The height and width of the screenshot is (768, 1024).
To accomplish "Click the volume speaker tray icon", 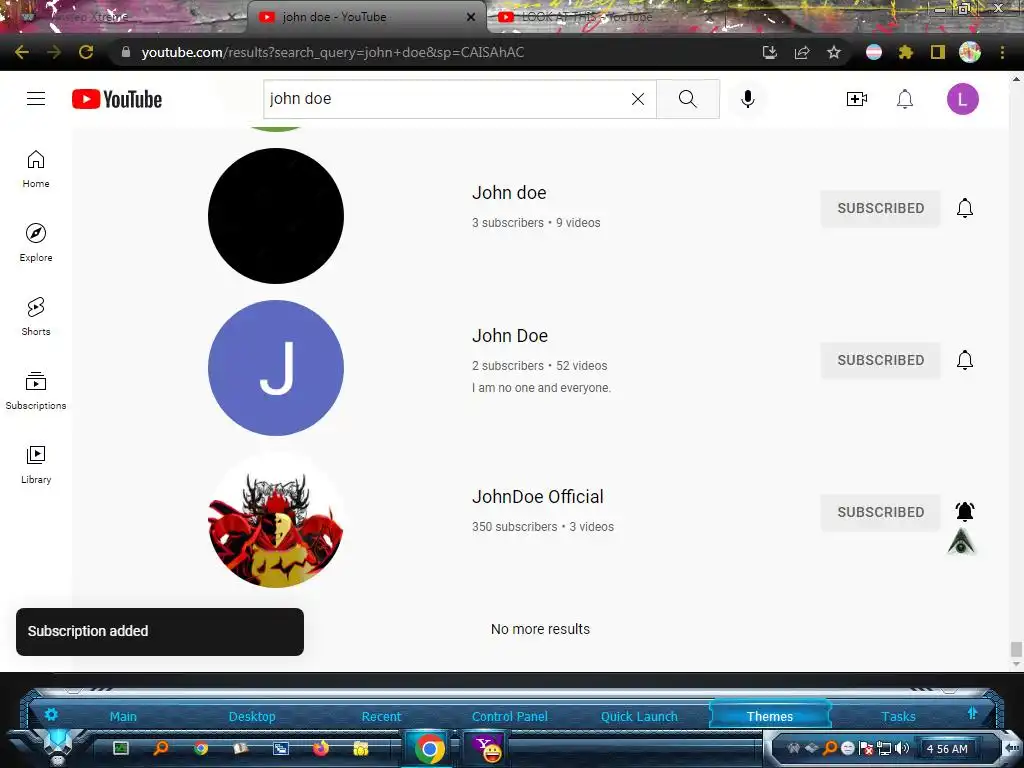I will [902, 748].
